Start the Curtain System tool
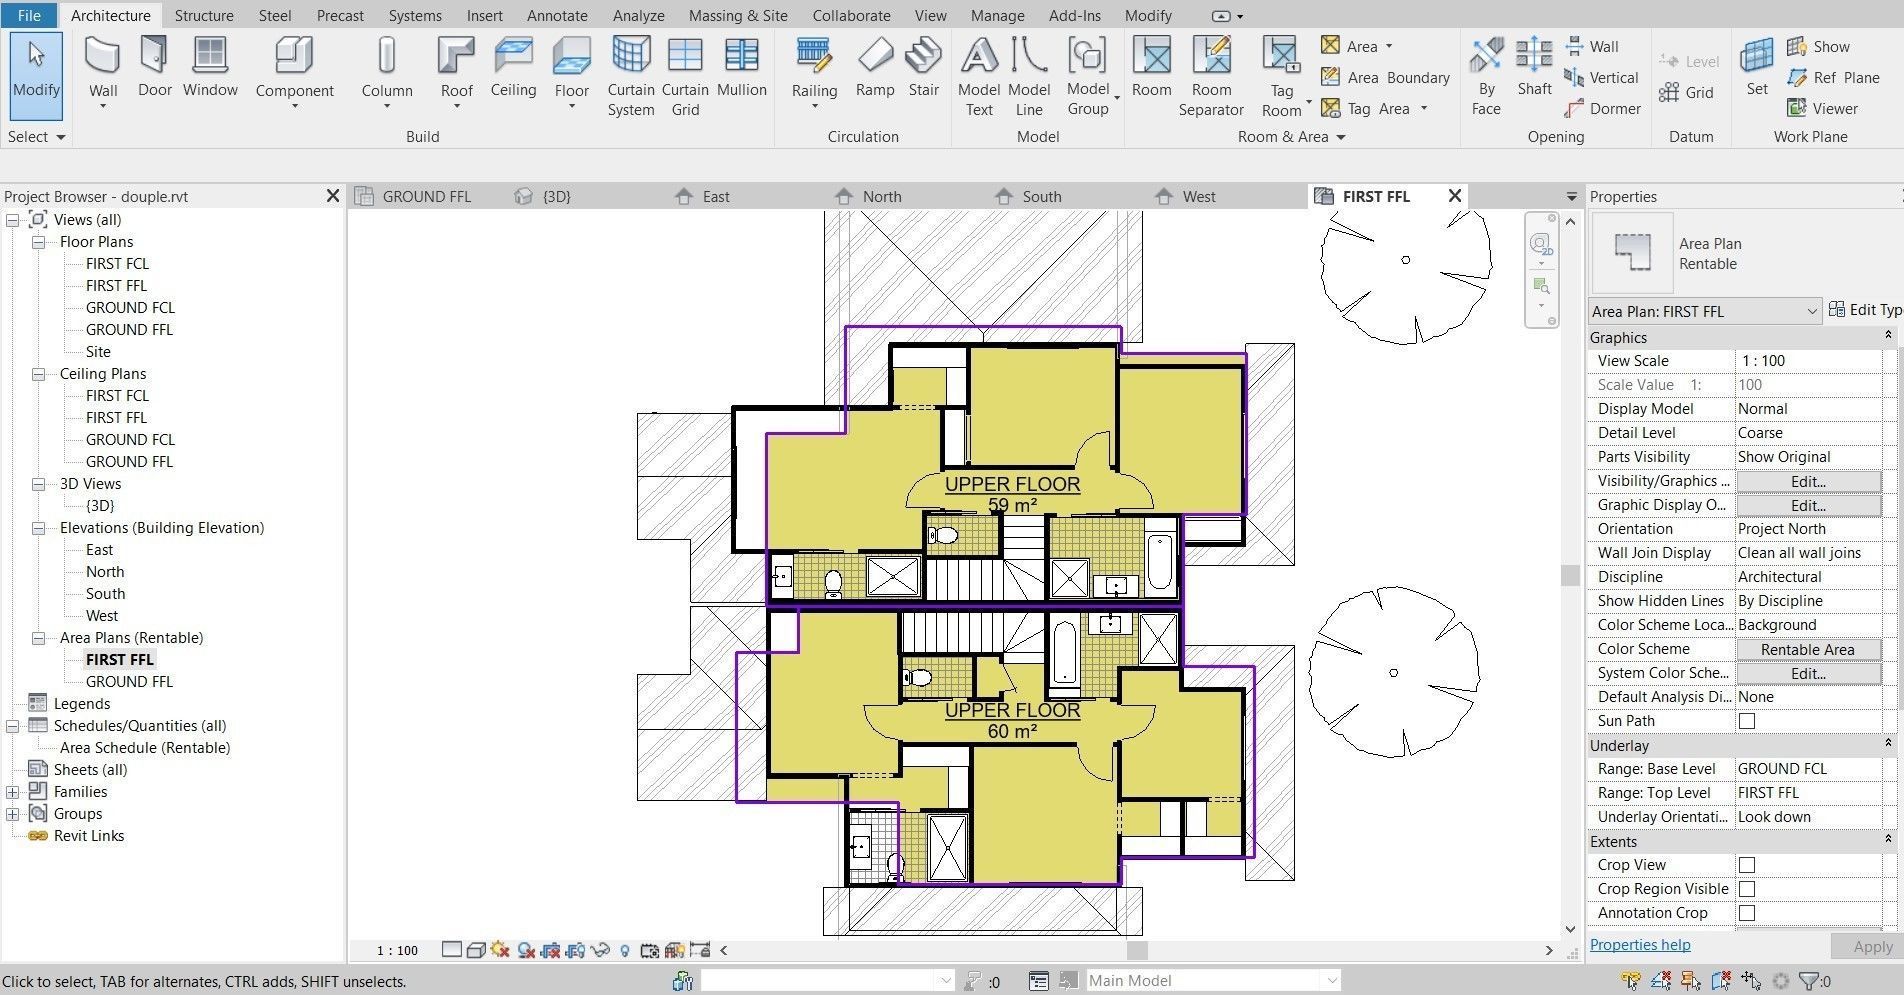This screenshot has width=1904, height=995. [631, 77]
